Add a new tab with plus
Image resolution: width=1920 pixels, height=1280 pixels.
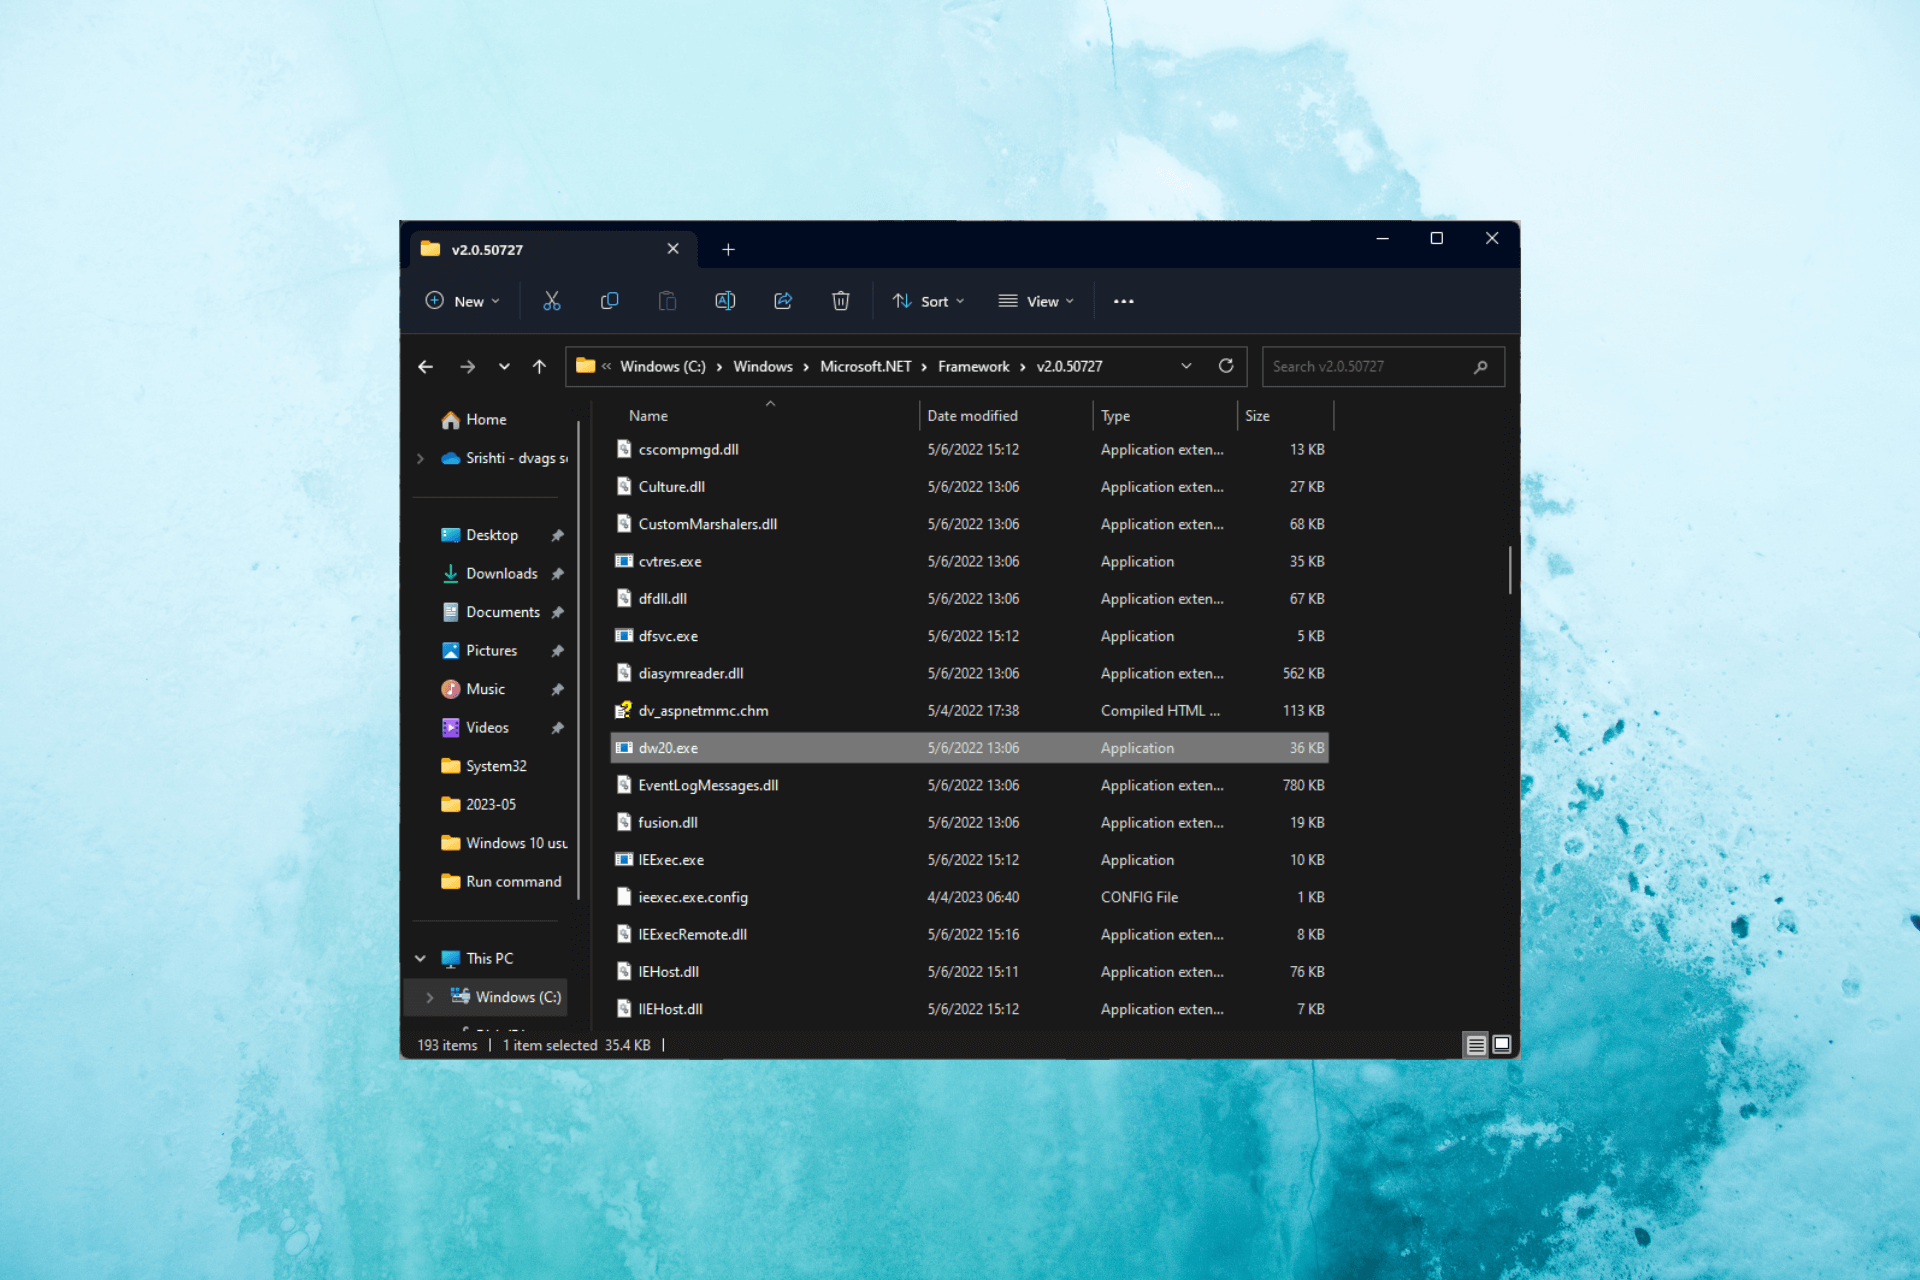pos(729,249)
